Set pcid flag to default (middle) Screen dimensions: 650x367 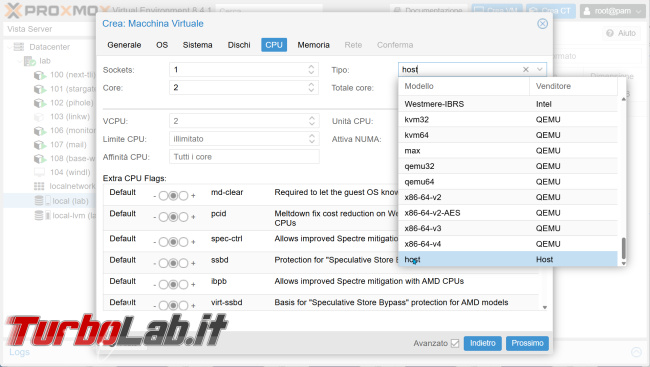(173, 217)
